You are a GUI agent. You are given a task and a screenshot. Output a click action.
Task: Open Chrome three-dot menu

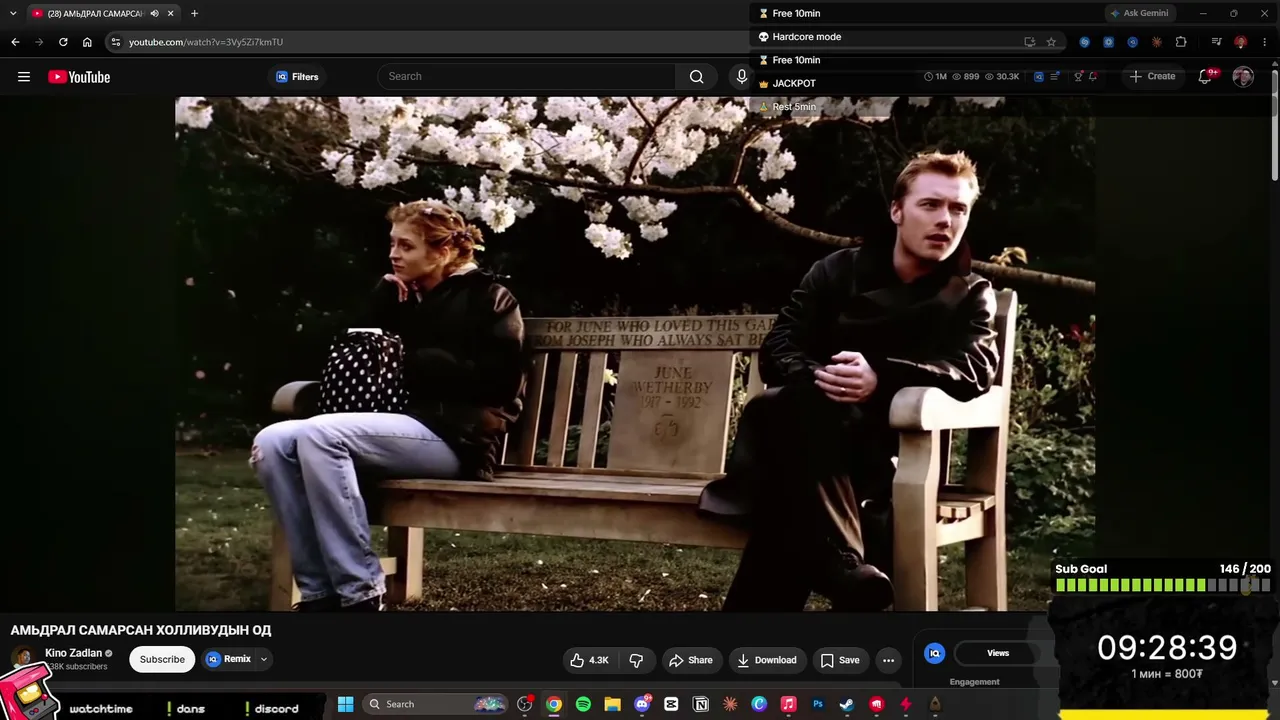pos(1264,42)
